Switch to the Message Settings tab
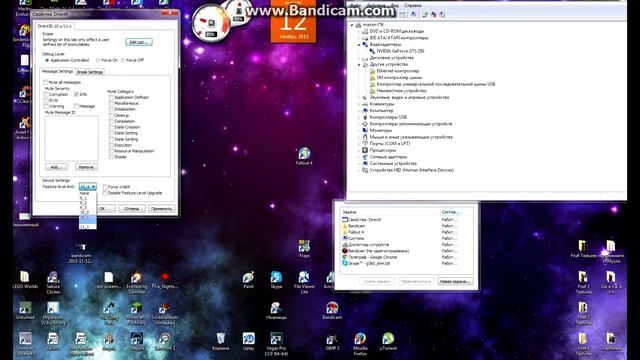The image size is (640, 360). tap(57, 71)
